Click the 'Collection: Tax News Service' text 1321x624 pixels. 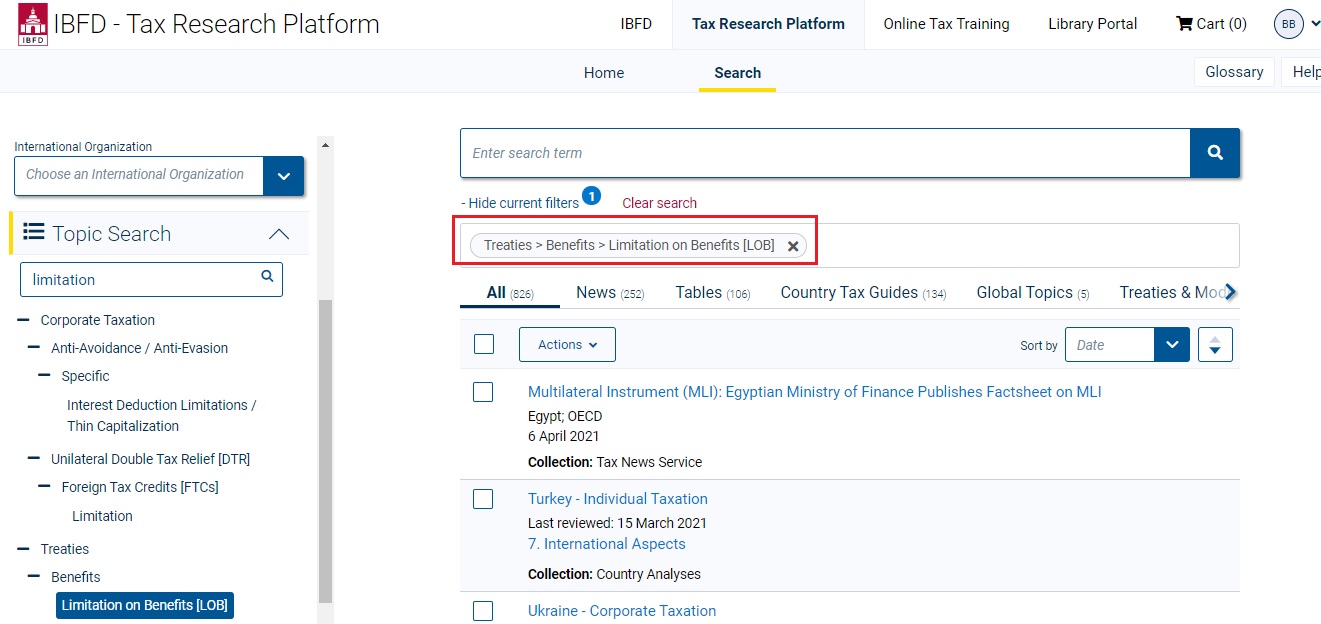tap(615, 462)
